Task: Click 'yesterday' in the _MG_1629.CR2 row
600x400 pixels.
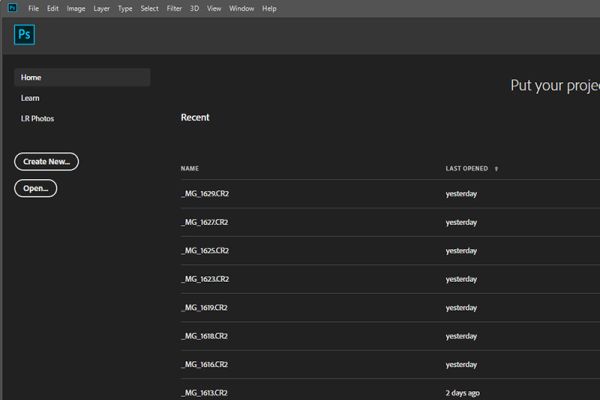Action: tap(461, 194)
